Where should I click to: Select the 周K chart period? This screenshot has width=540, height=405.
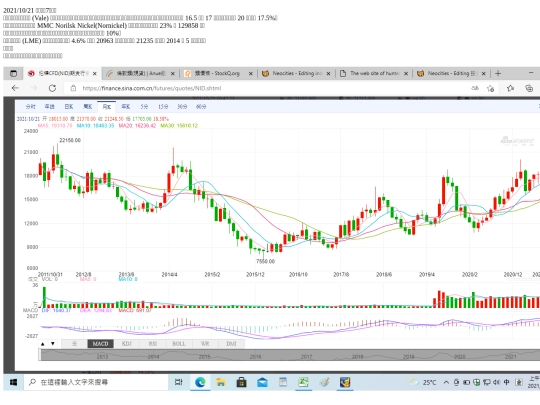click(x=87, y=107)
